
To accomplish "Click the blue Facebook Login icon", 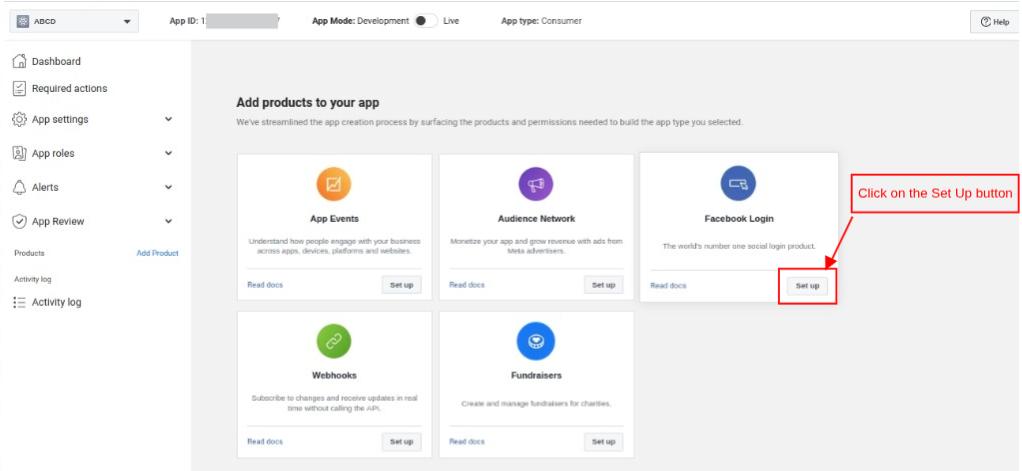I will click(738, 183).
